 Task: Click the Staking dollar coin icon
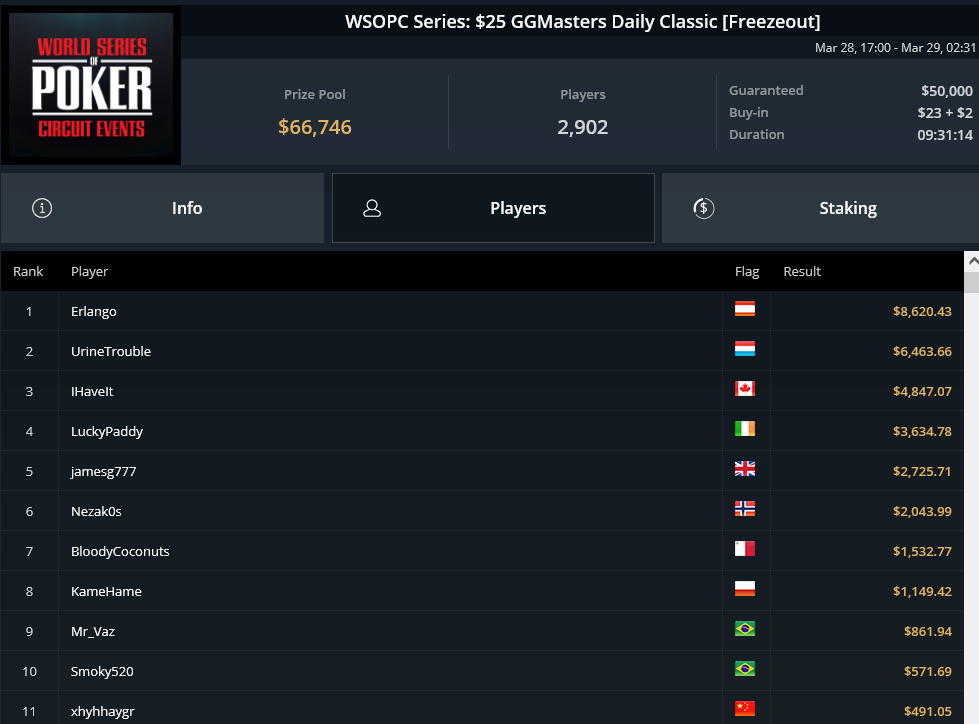tap(704, 208)
